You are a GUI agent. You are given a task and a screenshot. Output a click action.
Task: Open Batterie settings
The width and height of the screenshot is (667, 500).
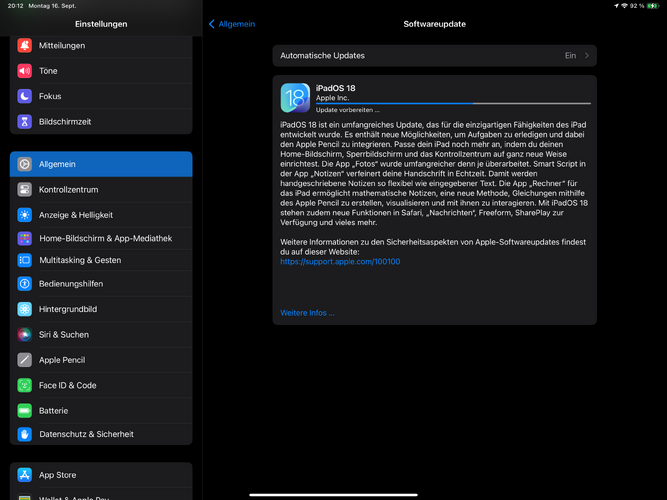(x=101, y=411)
